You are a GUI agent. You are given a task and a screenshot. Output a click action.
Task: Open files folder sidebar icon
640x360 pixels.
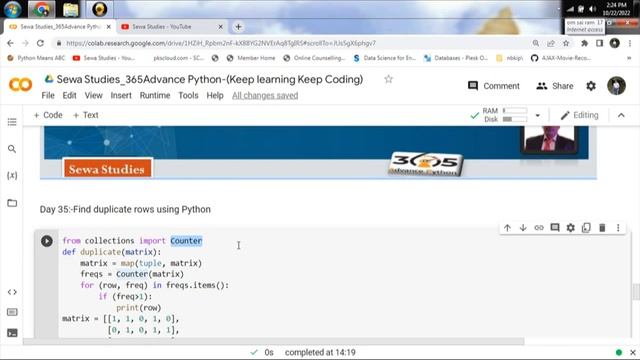click(12, 203)
